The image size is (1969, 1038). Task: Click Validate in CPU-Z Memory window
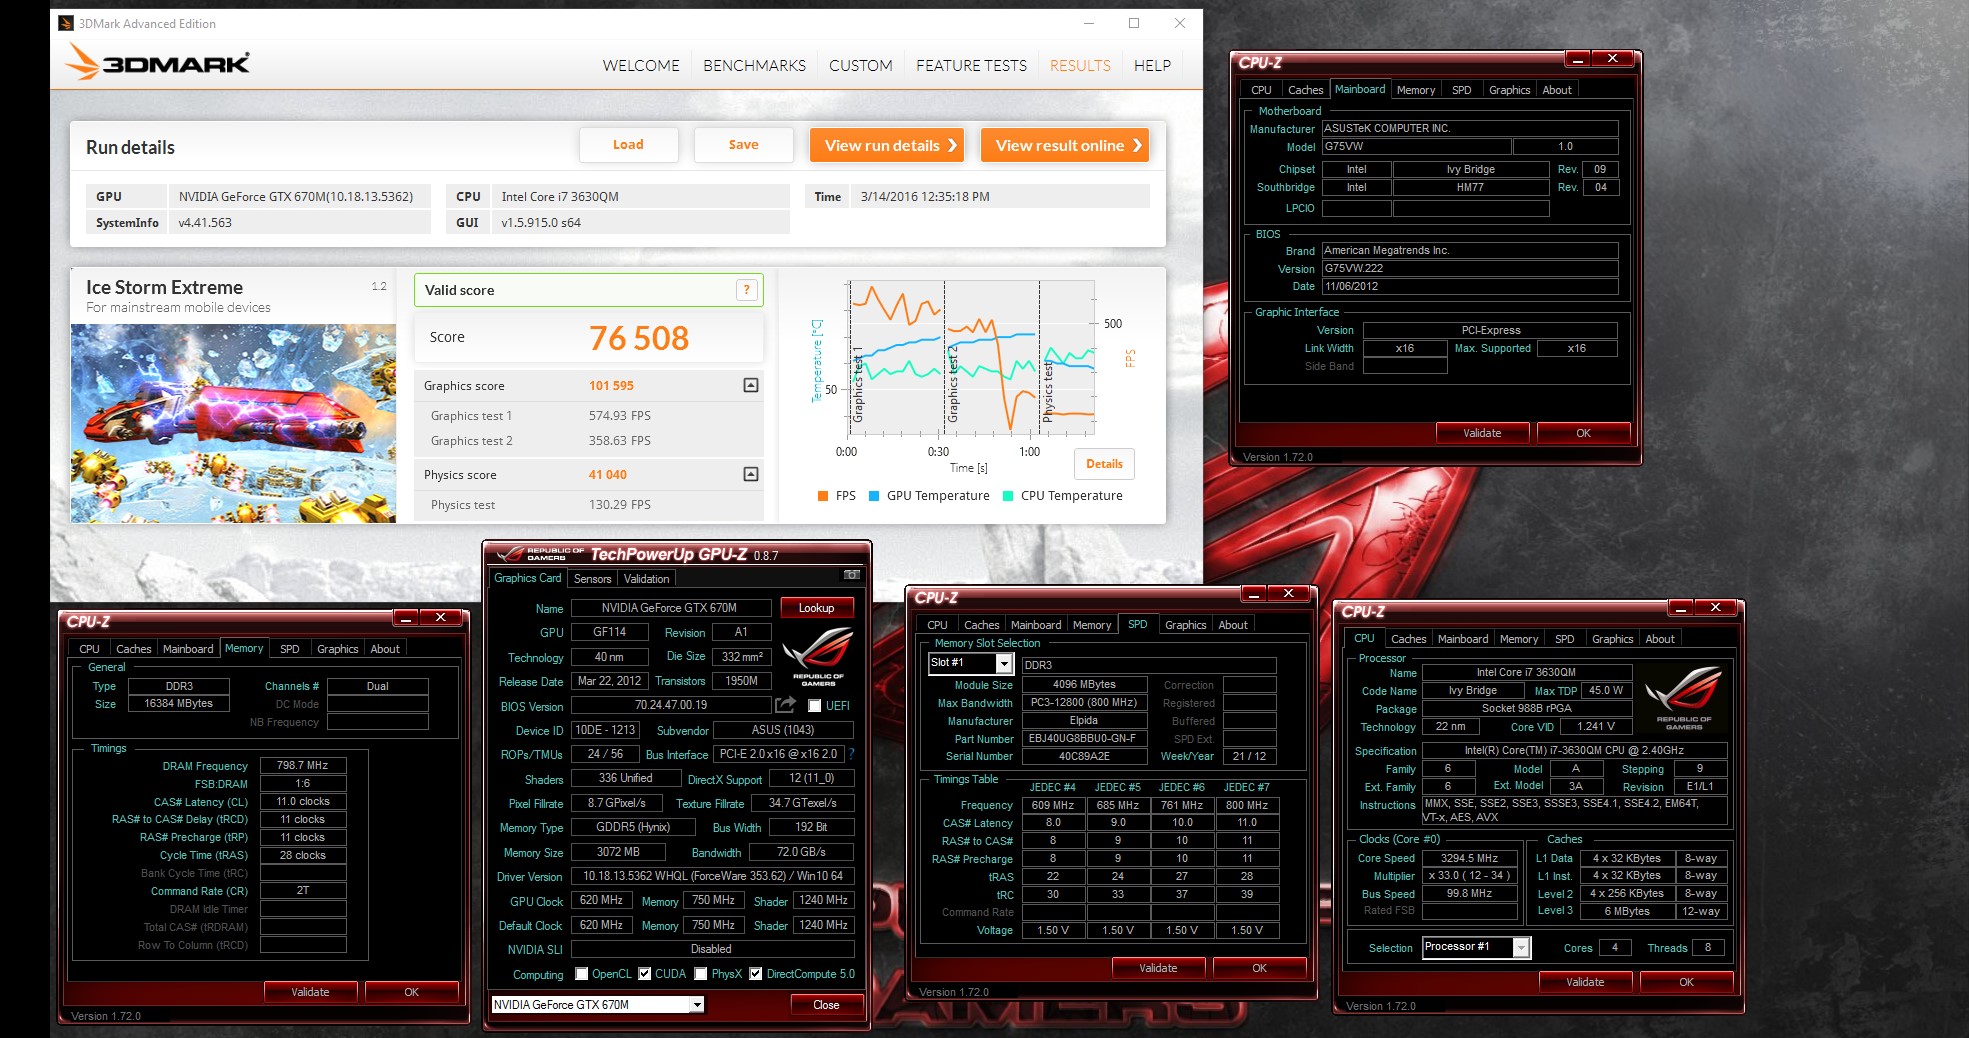[310, 992]
